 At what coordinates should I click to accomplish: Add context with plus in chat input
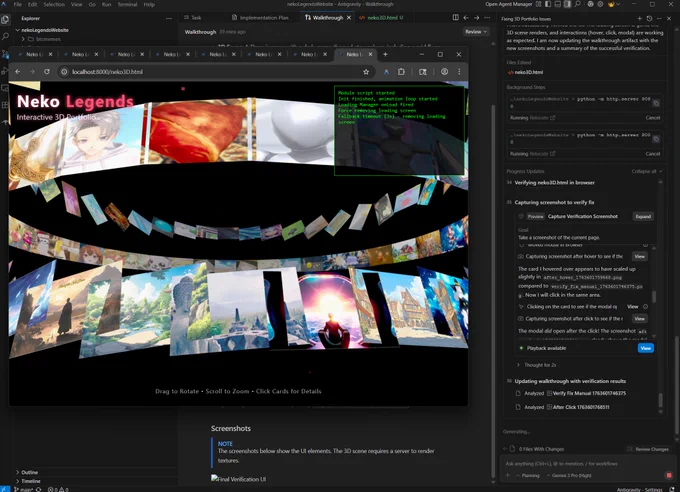(508, 476)
